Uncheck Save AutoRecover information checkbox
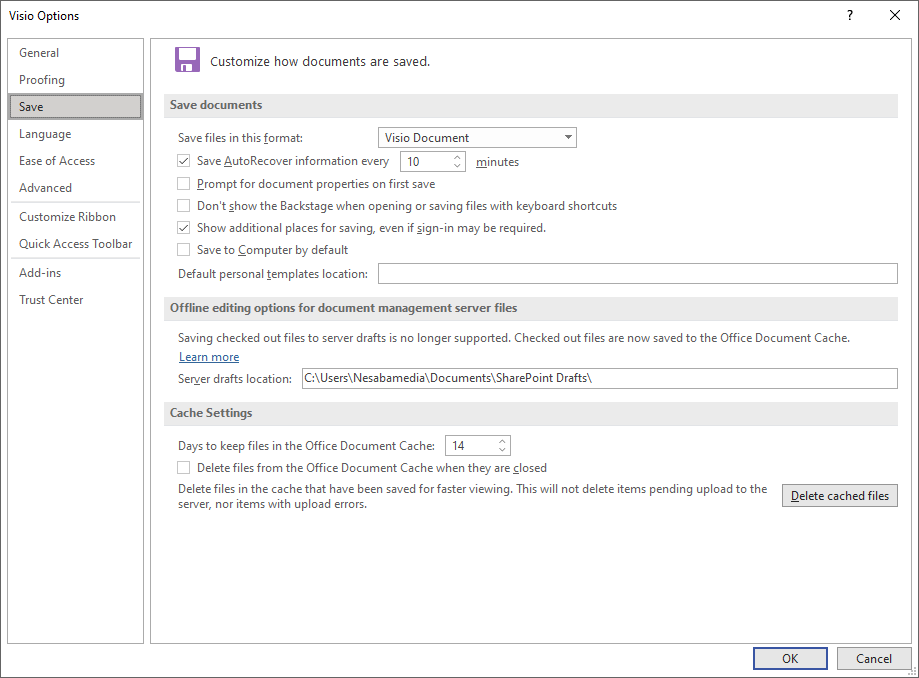919x678 pixels. pyautogui.click(x=184, y=161)
